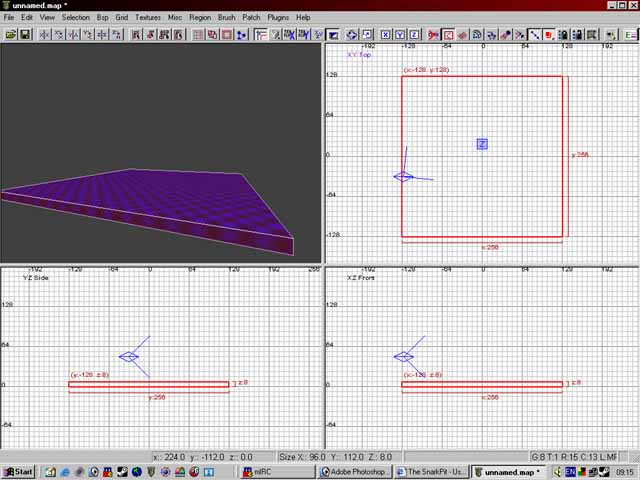Open the Bsp menu
Image resolution: width=640 pixels, height=480 pixels.
point(102,17)
